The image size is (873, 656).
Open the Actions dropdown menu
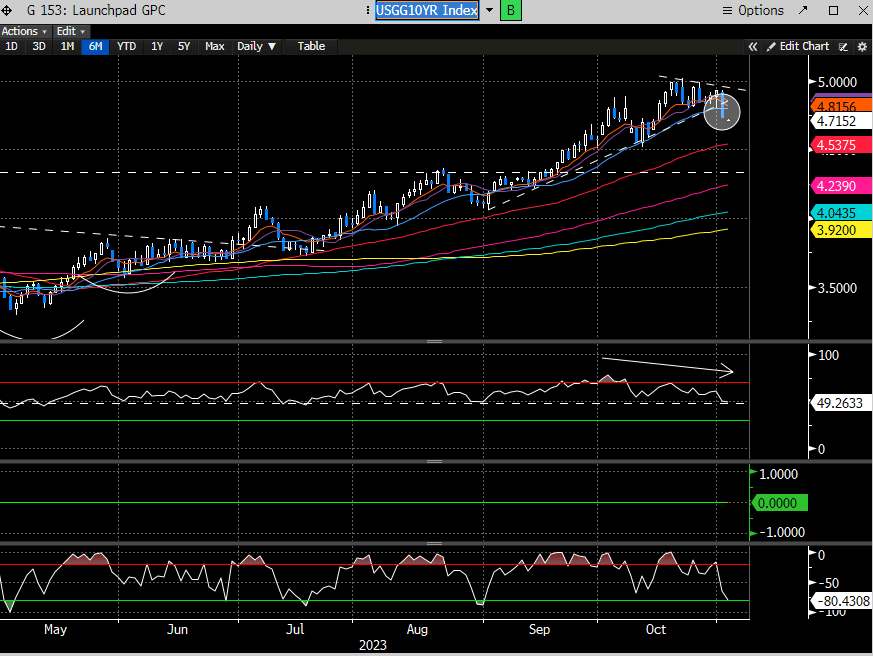click(x=24, y=31)
